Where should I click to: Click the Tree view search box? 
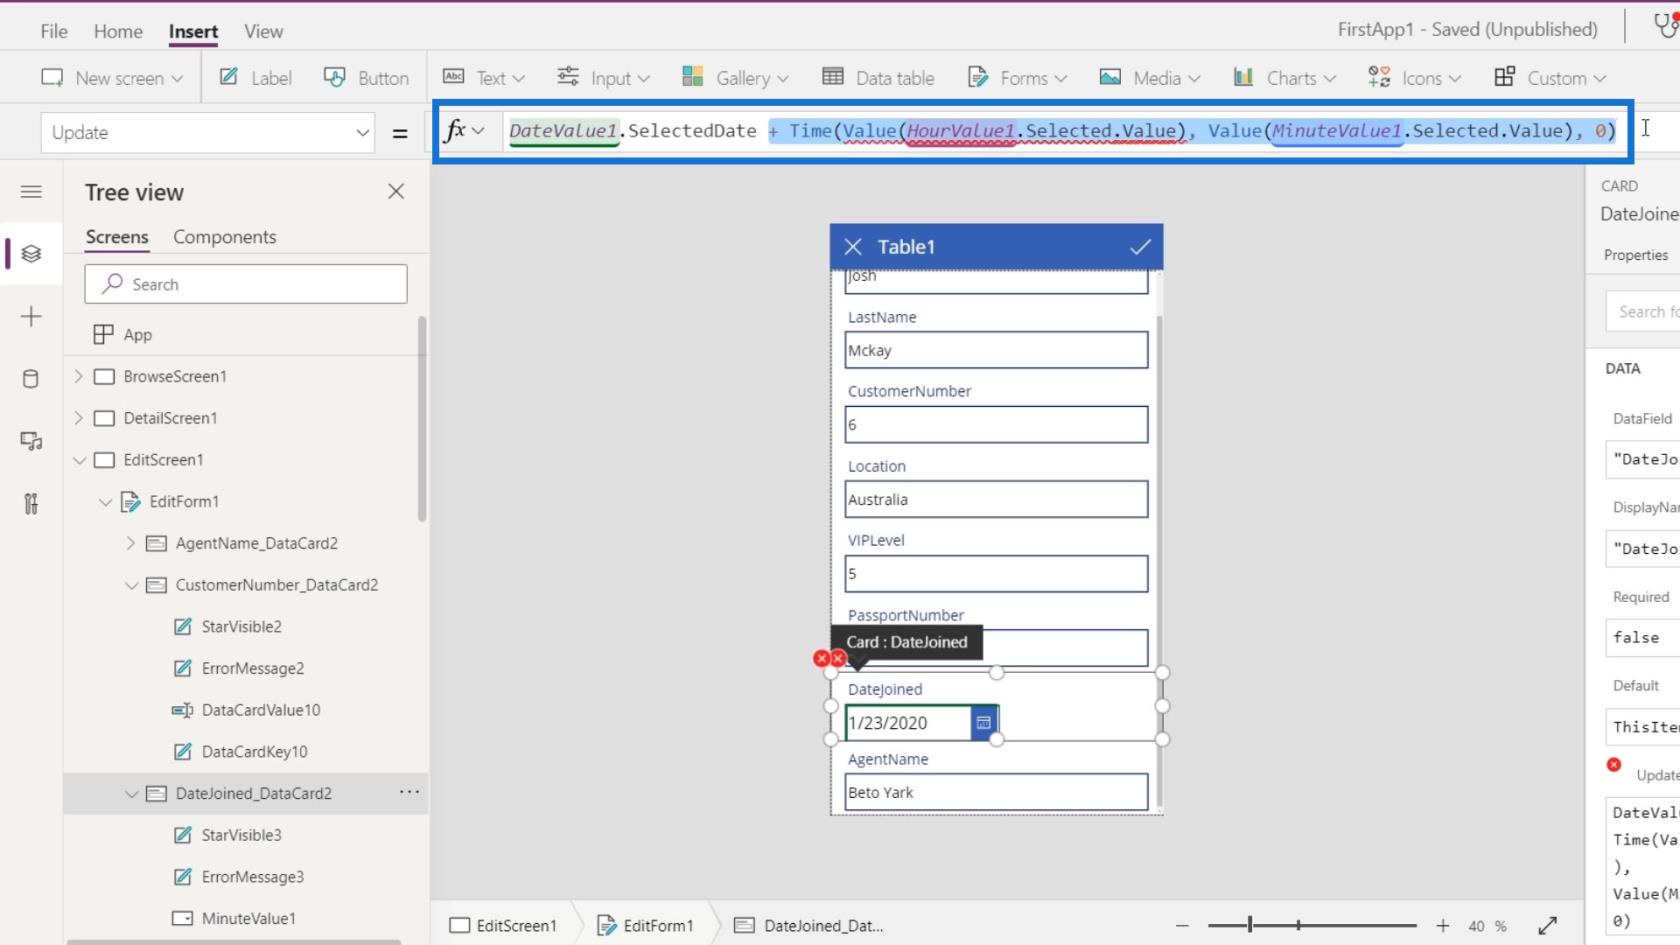[x=246, y=284]
